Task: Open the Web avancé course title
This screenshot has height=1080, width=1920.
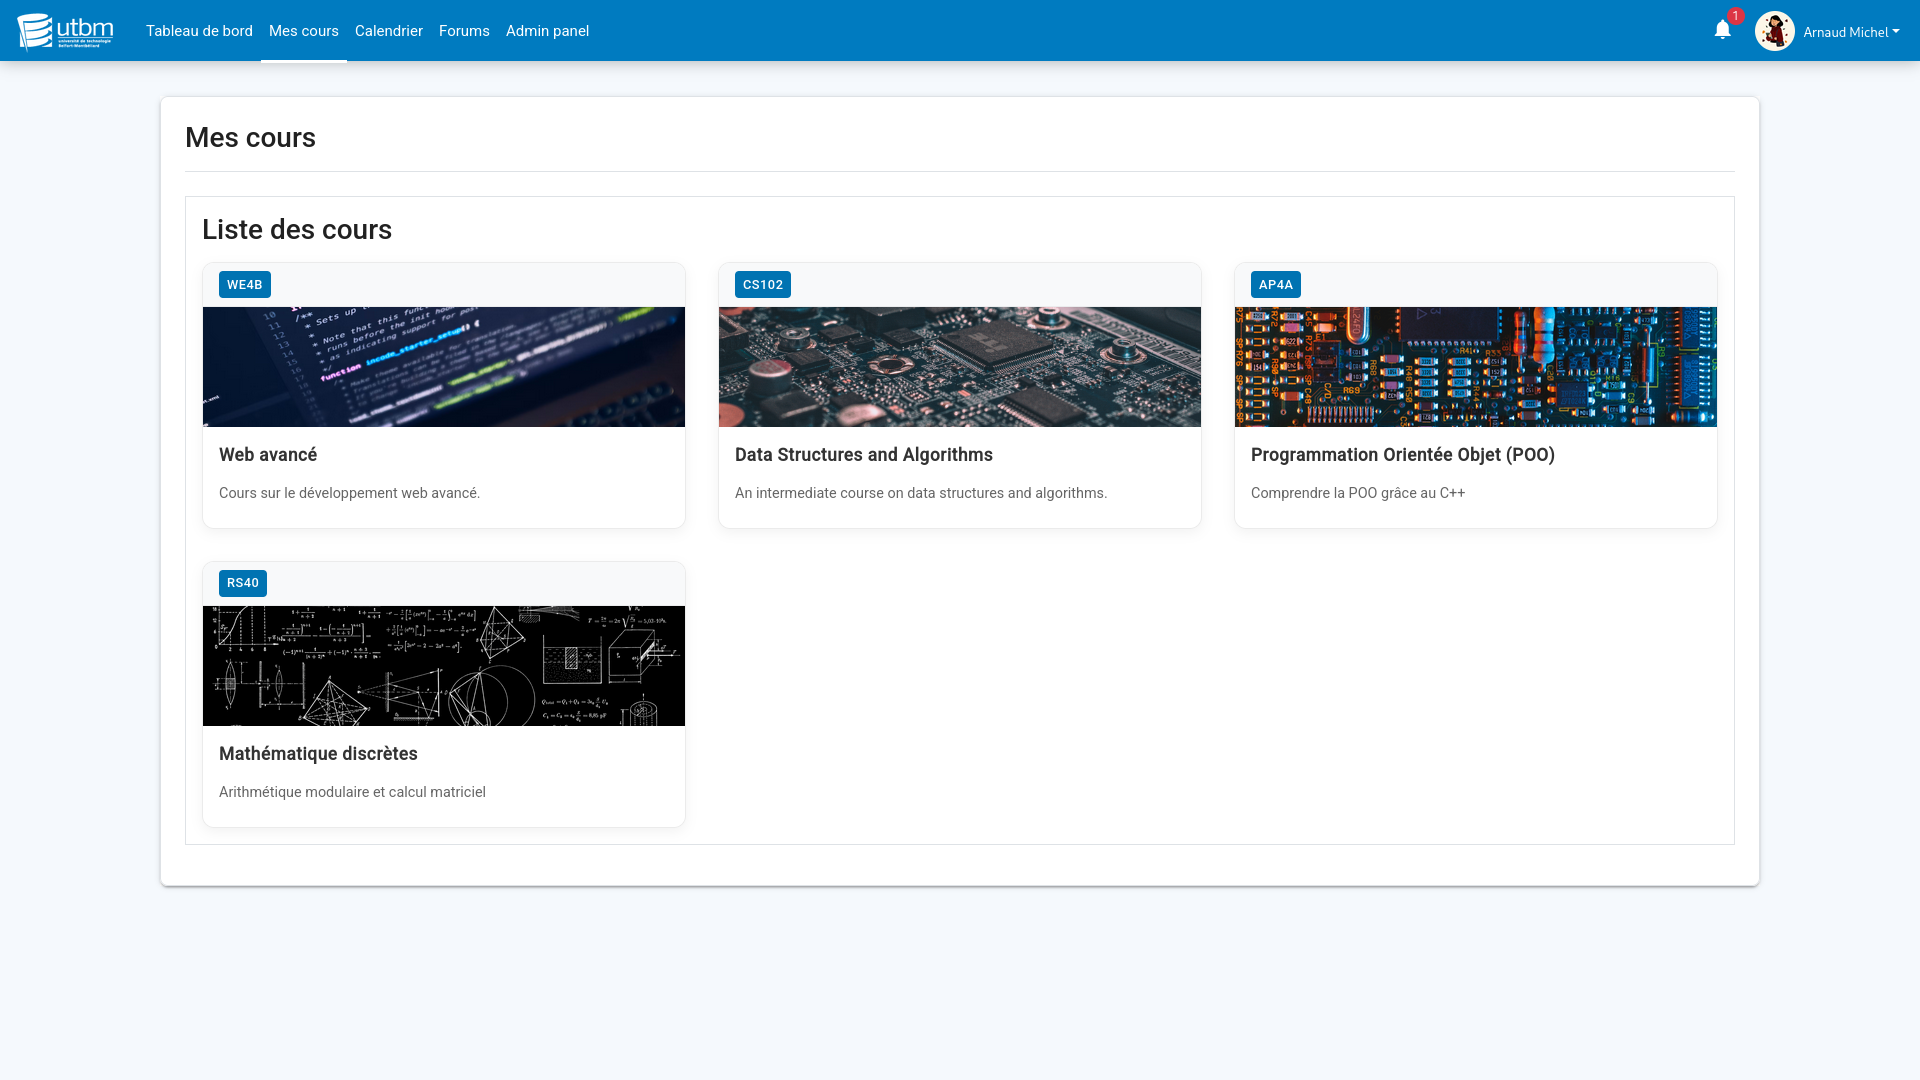Action: 268,455
